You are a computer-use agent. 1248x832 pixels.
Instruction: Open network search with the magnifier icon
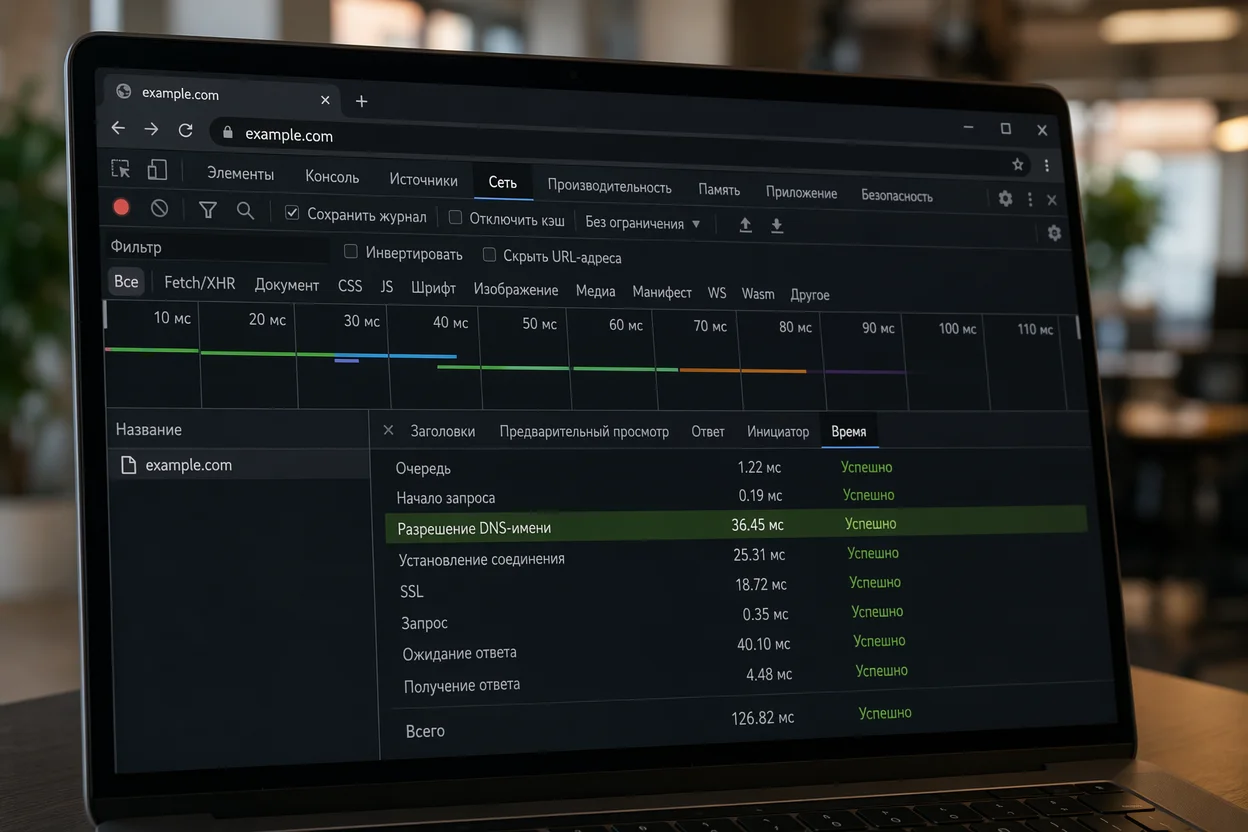click(245, 211)
